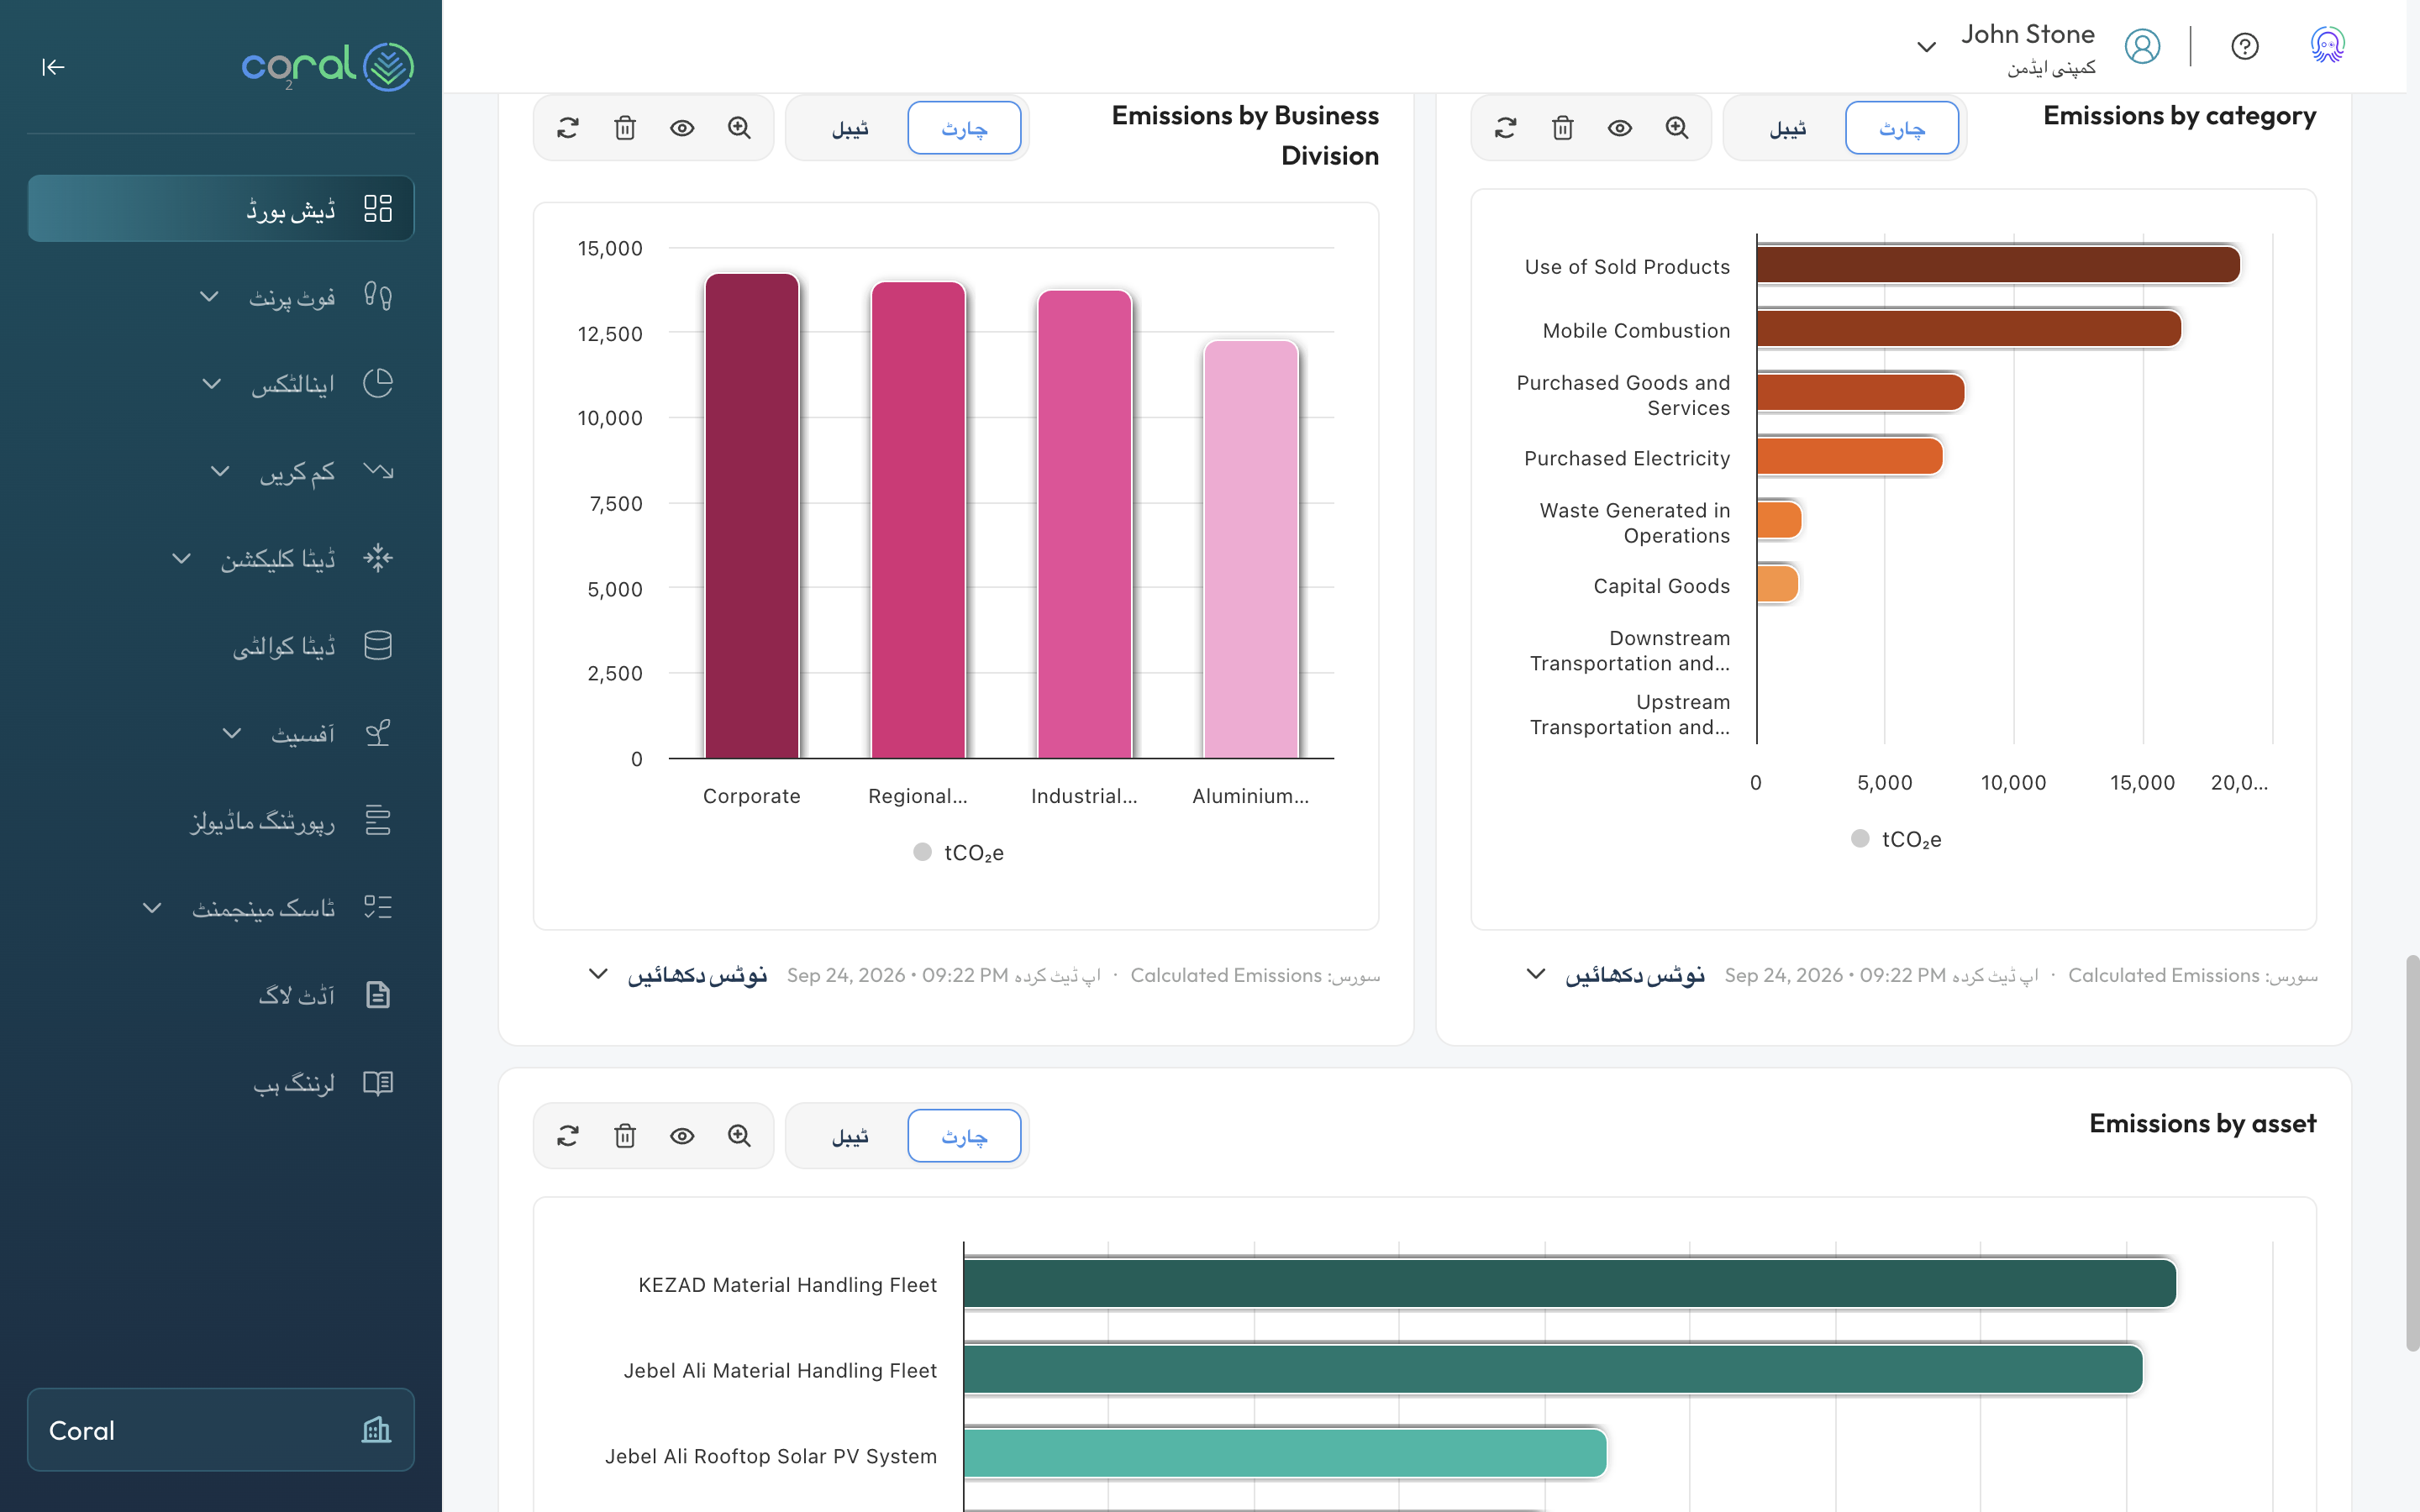Zoom into the Emissions by category chart
Screen dimensions: 2420x1512
(1677, 128)
